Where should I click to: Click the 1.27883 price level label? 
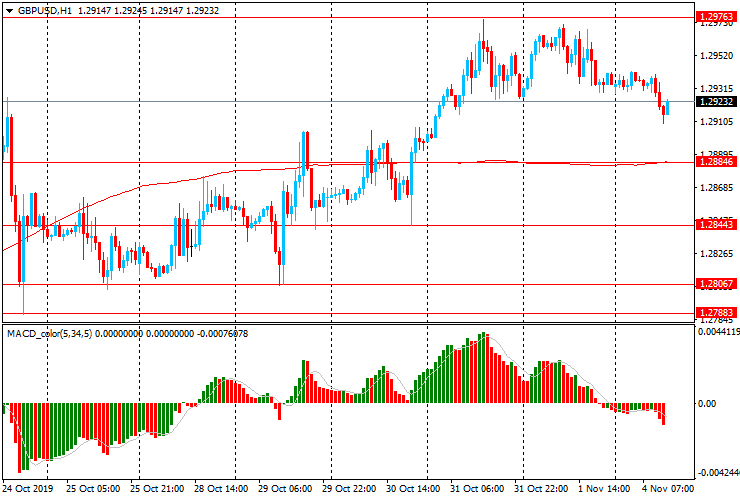pos(714,313)
